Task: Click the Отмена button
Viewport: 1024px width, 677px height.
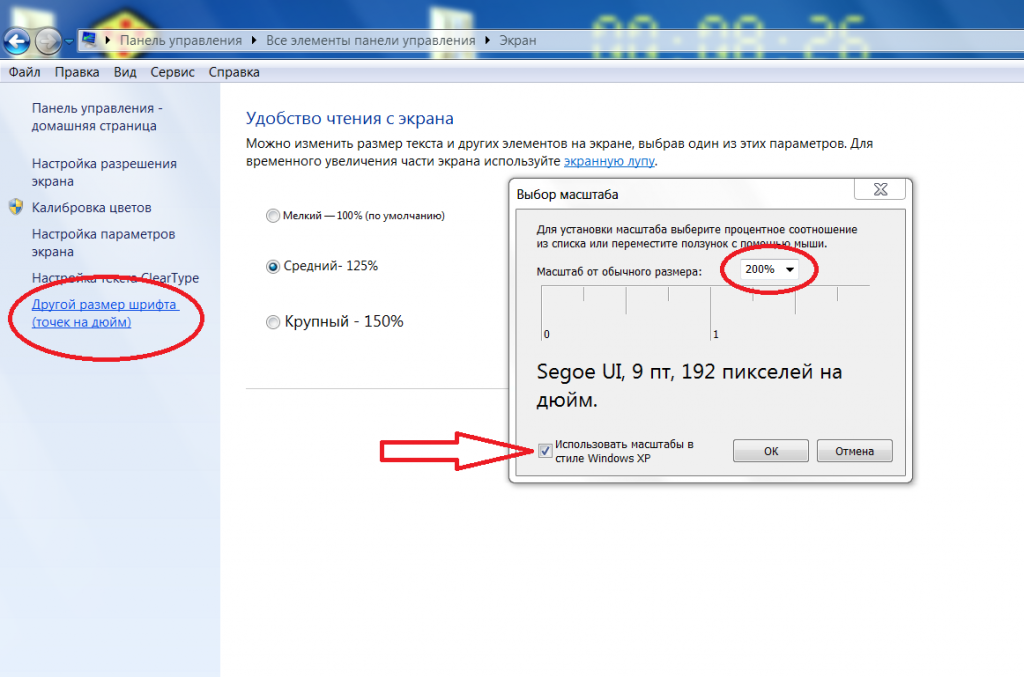Action: 854,451
